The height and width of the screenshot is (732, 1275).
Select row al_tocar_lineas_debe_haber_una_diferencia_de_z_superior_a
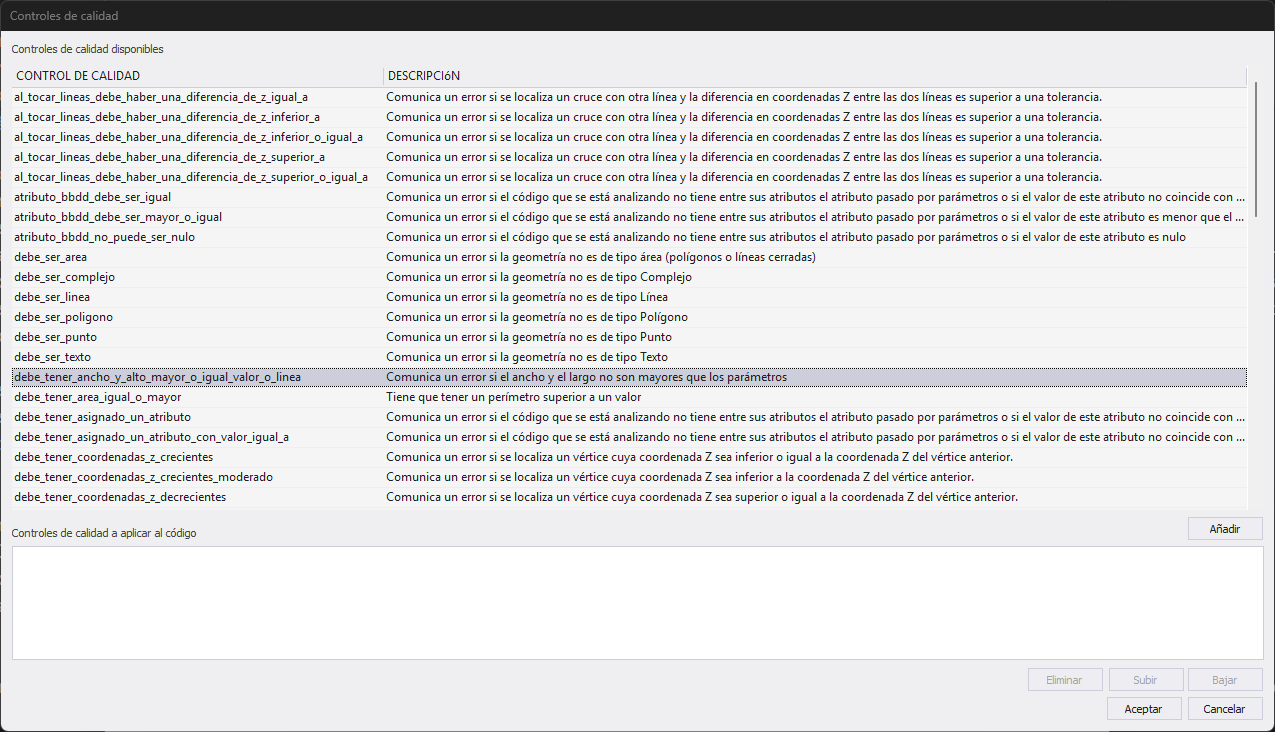pyautogui.click(x=629, y=157)
